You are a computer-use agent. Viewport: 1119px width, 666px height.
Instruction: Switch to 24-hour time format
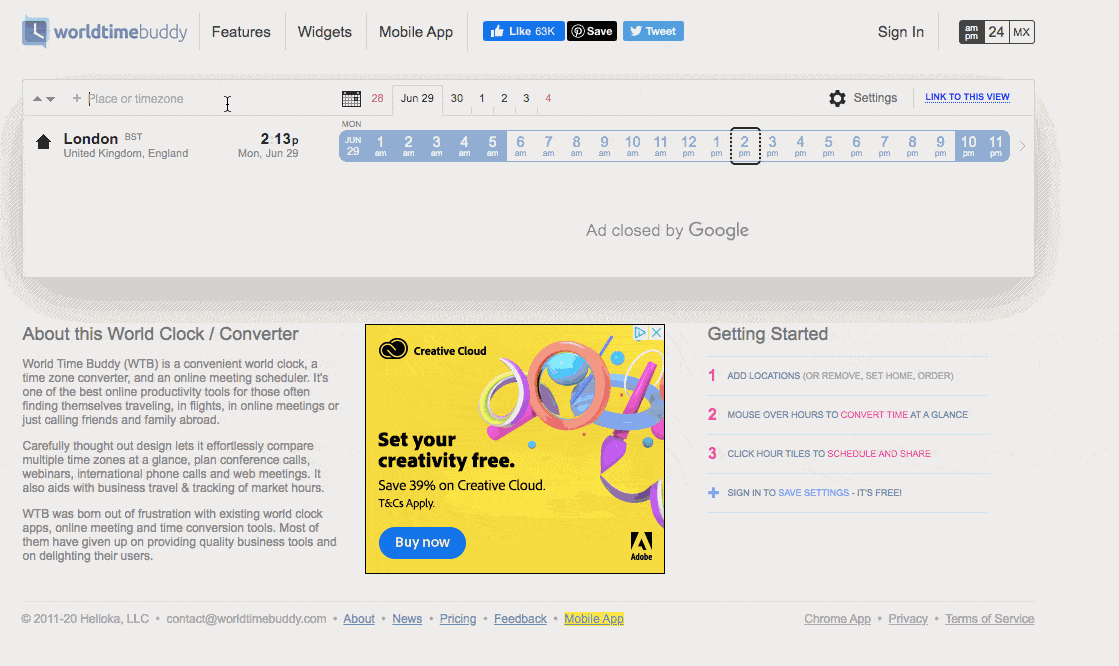click(x=996, y=32)
